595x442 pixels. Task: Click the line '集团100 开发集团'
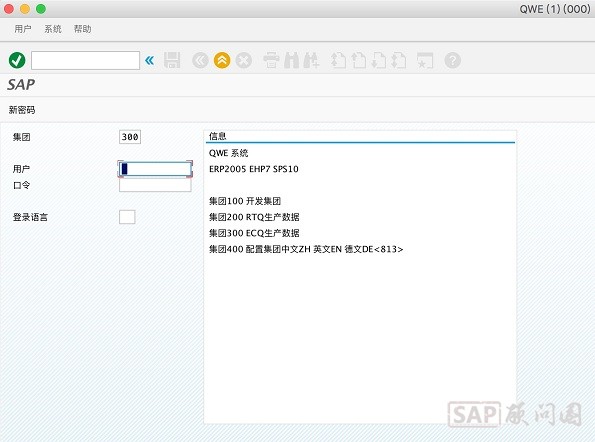pos(245,201)
